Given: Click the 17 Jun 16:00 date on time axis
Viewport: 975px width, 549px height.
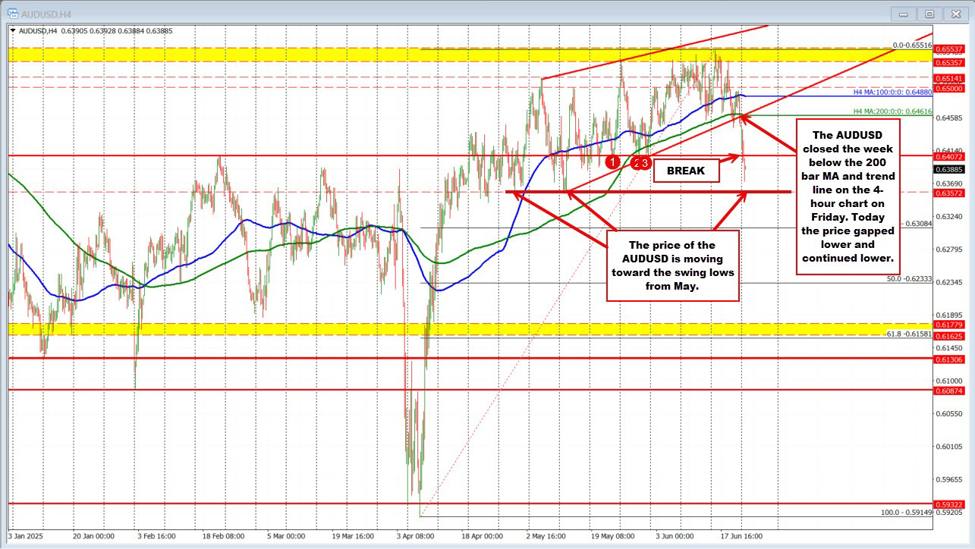Looking at the screenshot, I should (739, 536).
